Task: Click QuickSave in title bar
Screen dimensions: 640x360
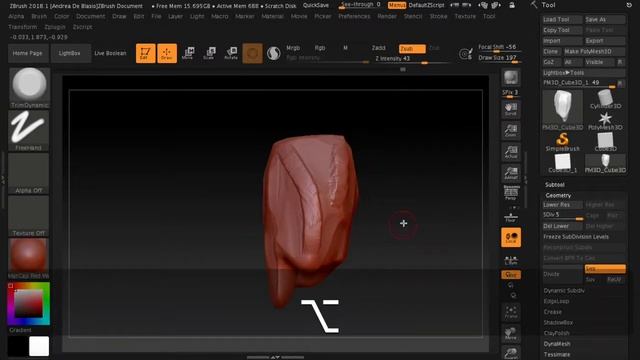Action: click(316, 5)
